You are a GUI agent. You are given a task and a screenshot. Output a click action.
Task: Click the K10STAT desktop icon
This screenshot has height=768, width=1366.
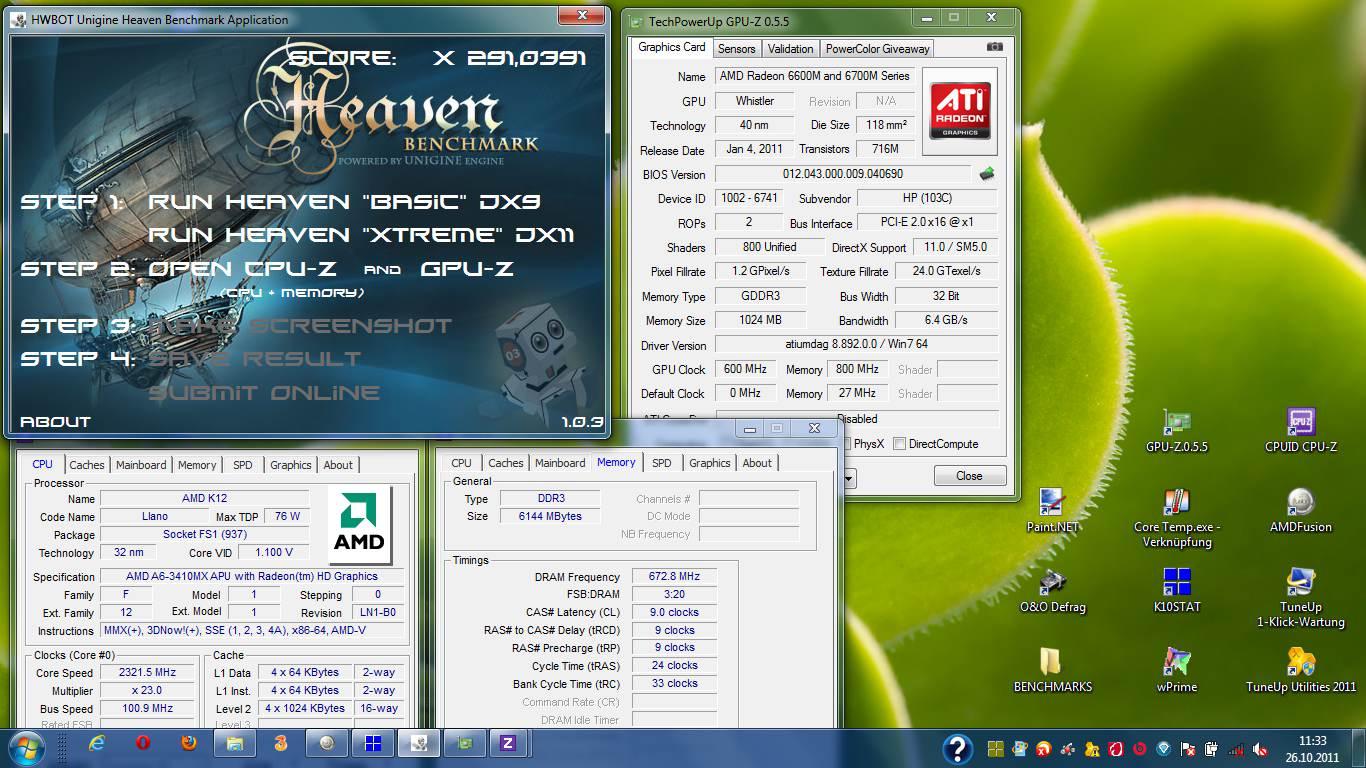pyautogui.click(x=1176, y=591)
